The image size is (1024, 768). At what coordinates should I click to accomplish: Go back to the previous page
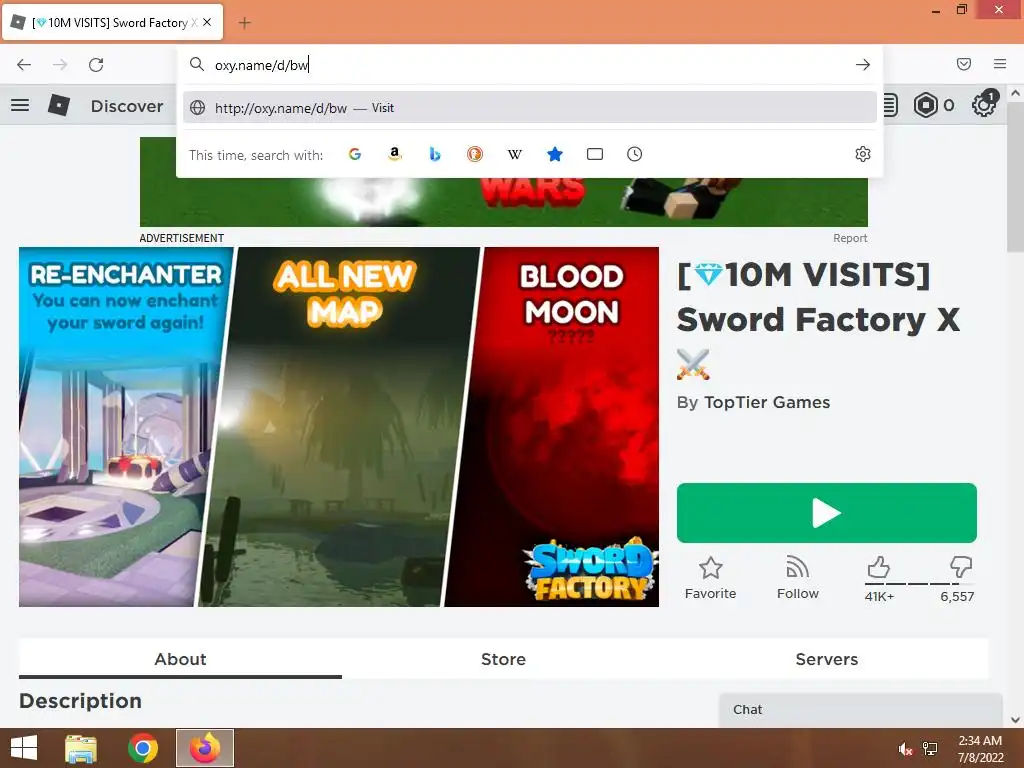click(24, 65)
